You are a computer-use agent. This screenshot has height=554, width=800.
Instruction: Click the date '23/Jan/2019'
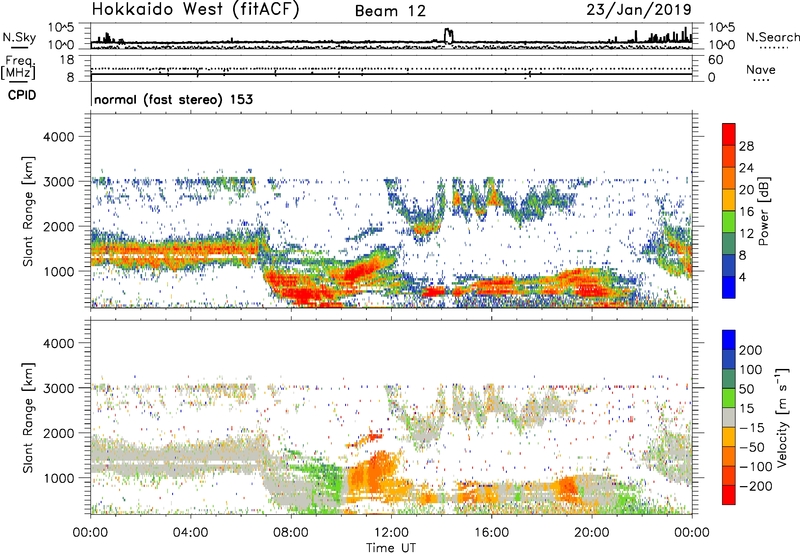pyautogui.click(x=639, y=9)
